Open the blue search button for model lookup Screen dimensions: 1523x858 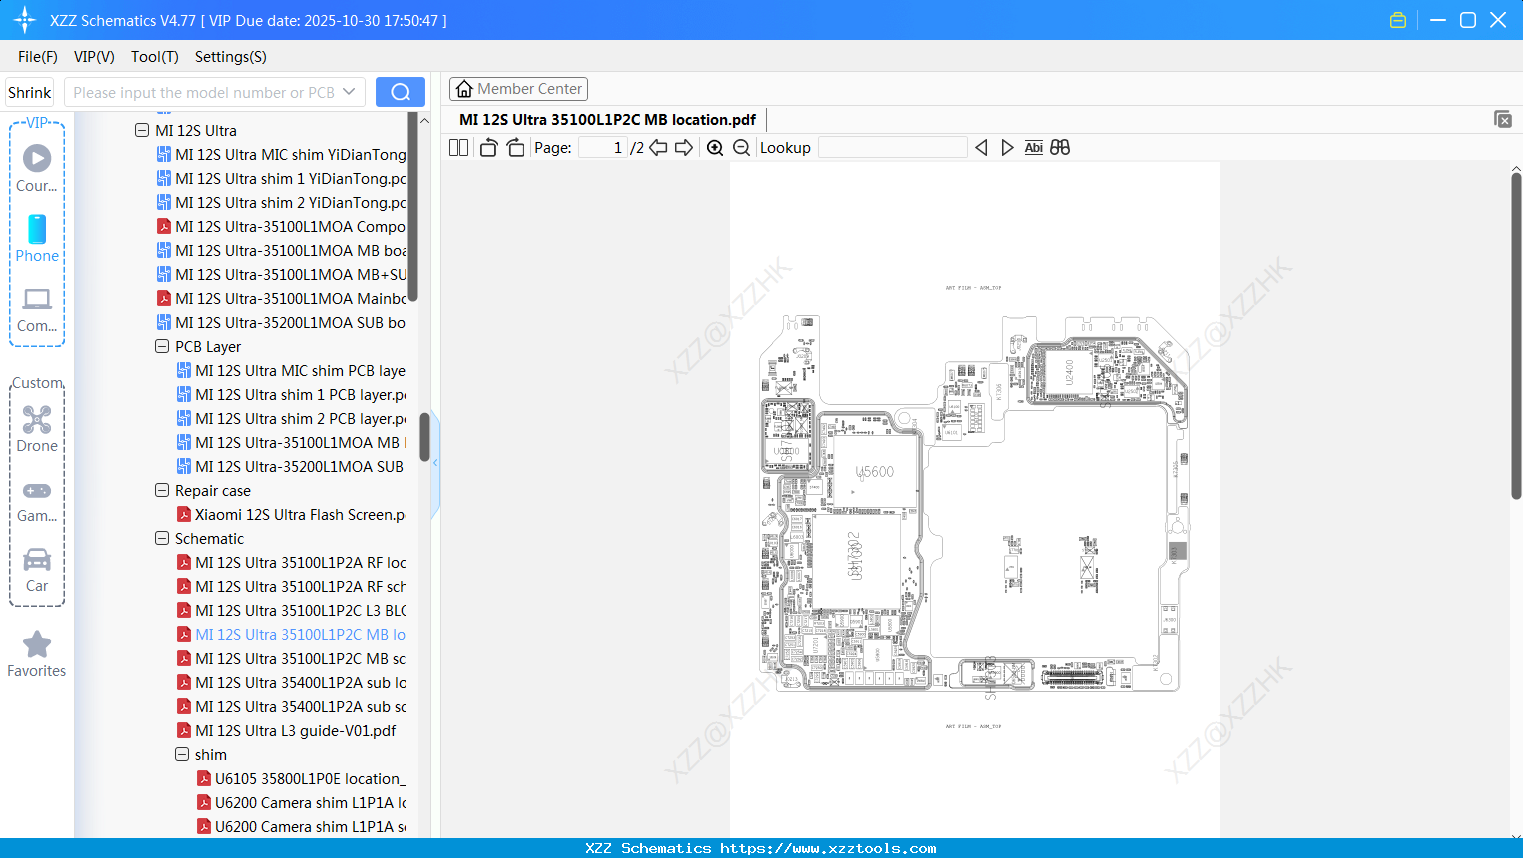[x=400, y=91]
